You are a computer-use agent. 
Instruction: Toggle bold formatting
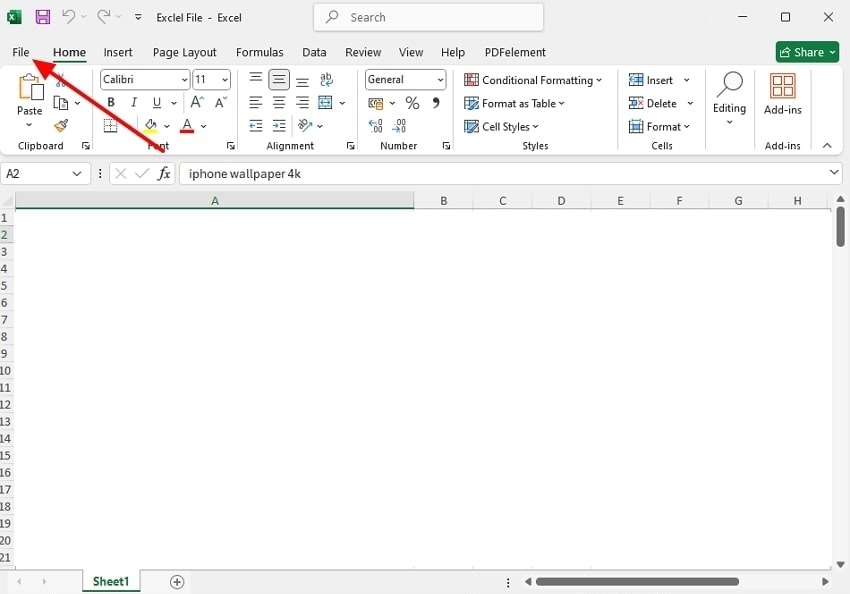[110, 102]
